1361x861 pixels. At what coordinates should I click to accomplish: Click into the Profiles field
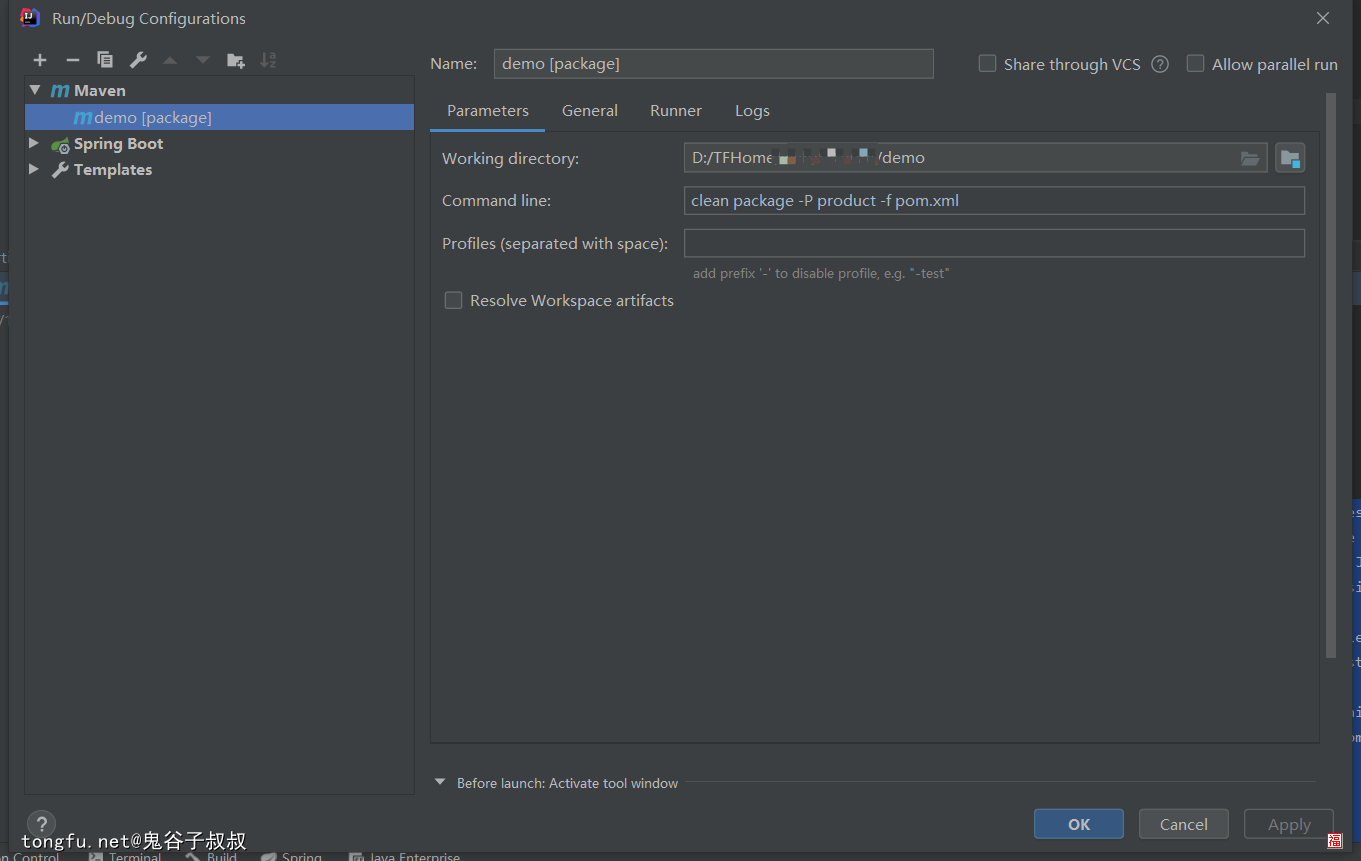click(994, 243)
